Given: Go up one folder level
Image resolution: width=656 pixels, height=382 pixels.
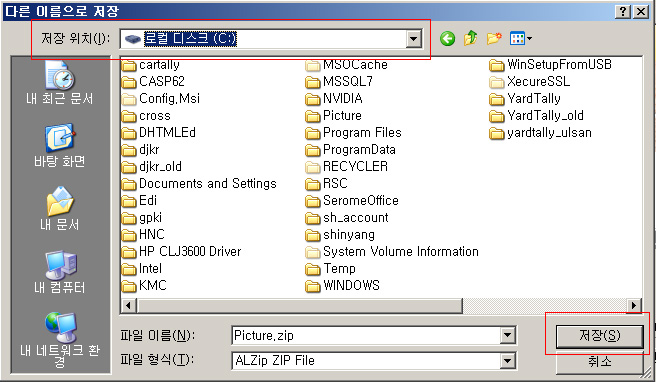Looking at the screenshot, I should click(471, 38).
